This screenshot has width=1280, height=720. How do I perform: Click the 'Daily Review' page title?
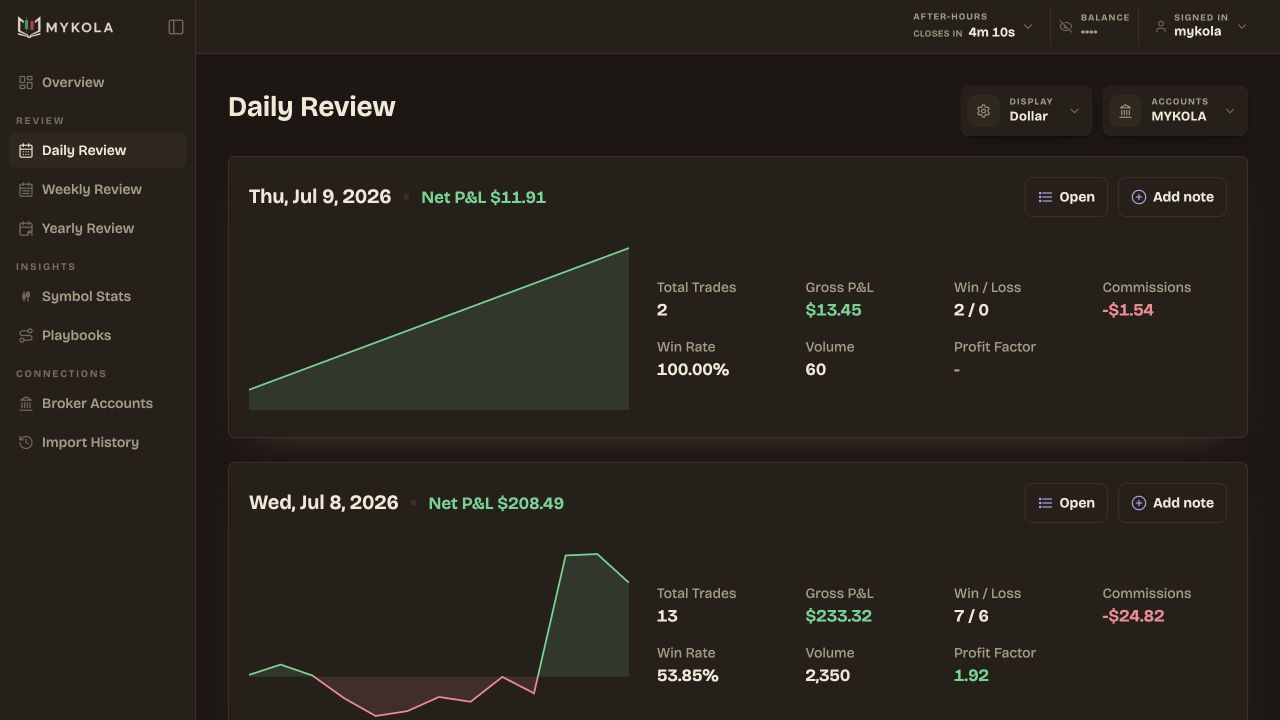312,107
